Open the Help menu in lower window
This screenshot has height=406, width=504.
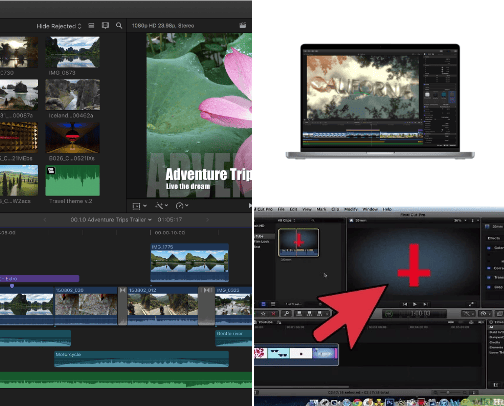387,209
